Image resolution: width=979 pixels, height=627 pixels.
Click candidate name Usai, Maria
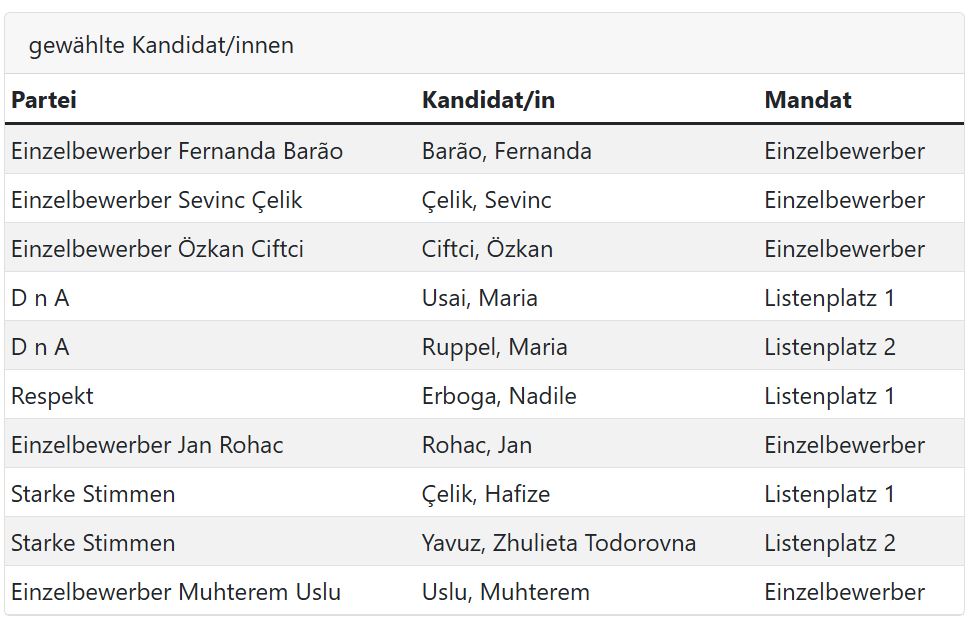pos(479,298)
